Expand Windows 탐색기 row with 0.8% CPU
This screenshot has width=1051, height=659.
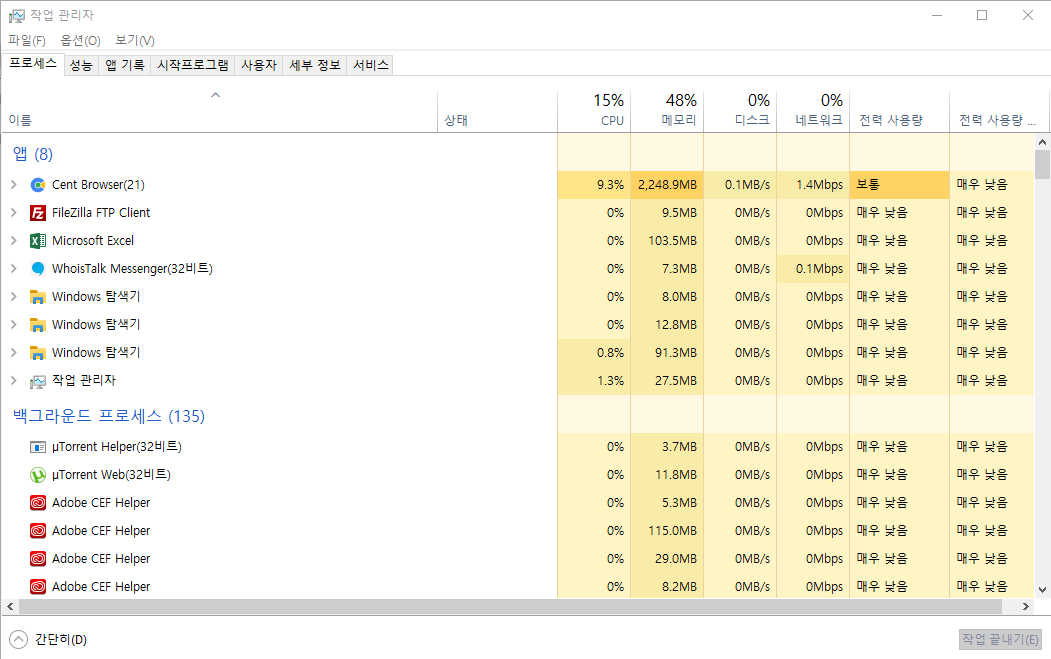click(x=13, y=353)
